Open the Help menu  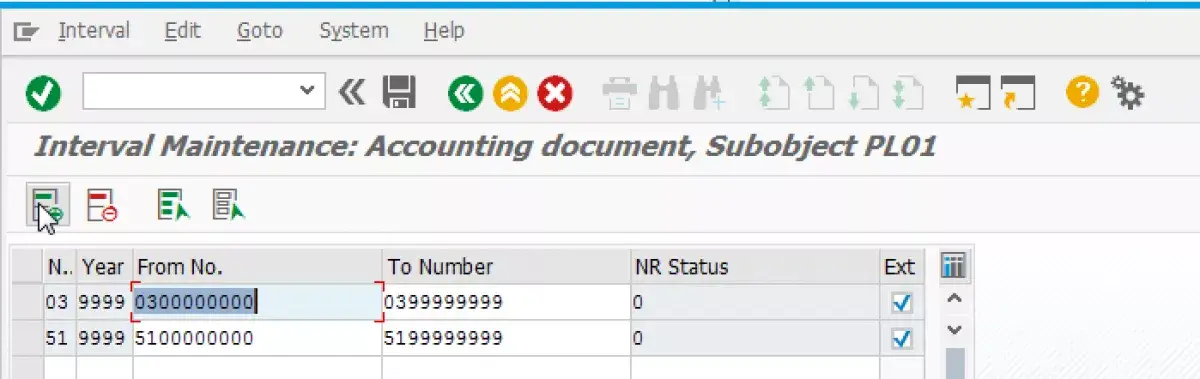point(444,31)
